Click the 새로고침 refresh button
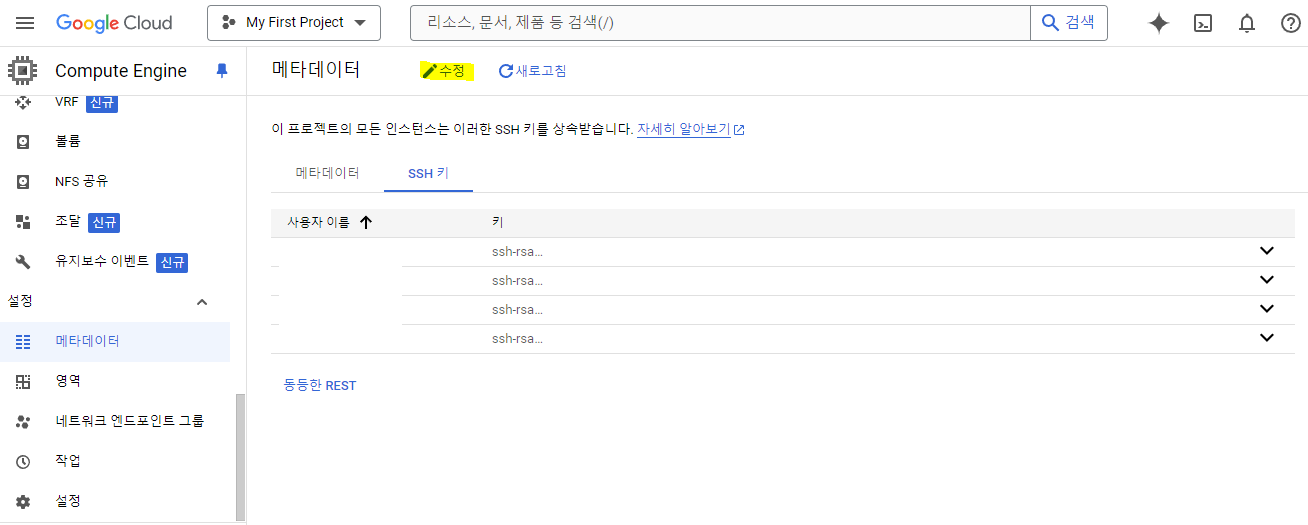Viewport: 1308px width, 525px height. [532, 71]
